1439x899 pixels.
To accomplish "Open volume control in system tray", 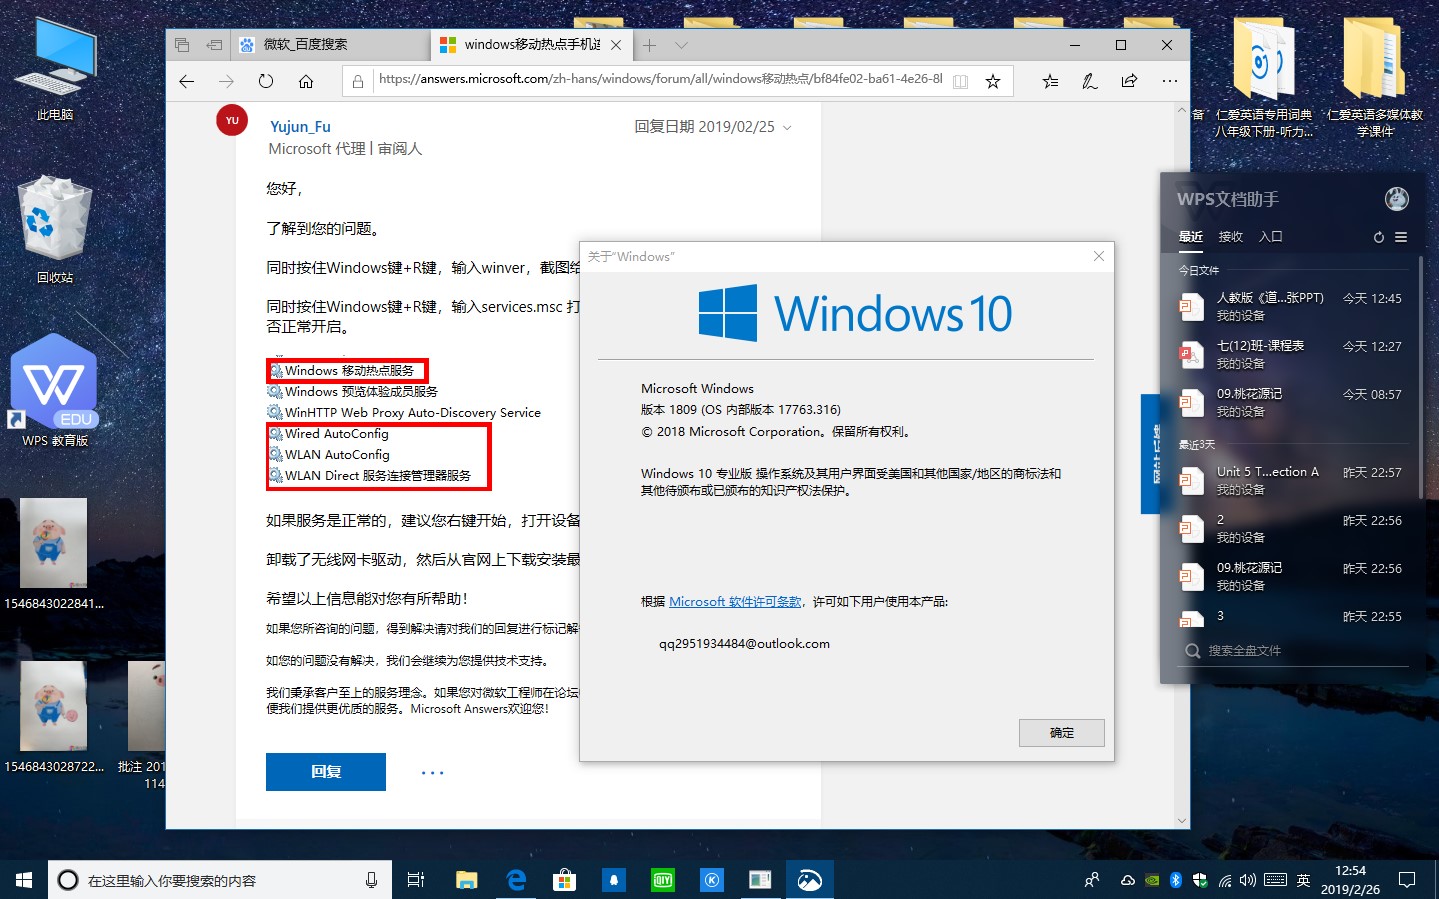I will pyautogui.click(x=1247, y=880).
